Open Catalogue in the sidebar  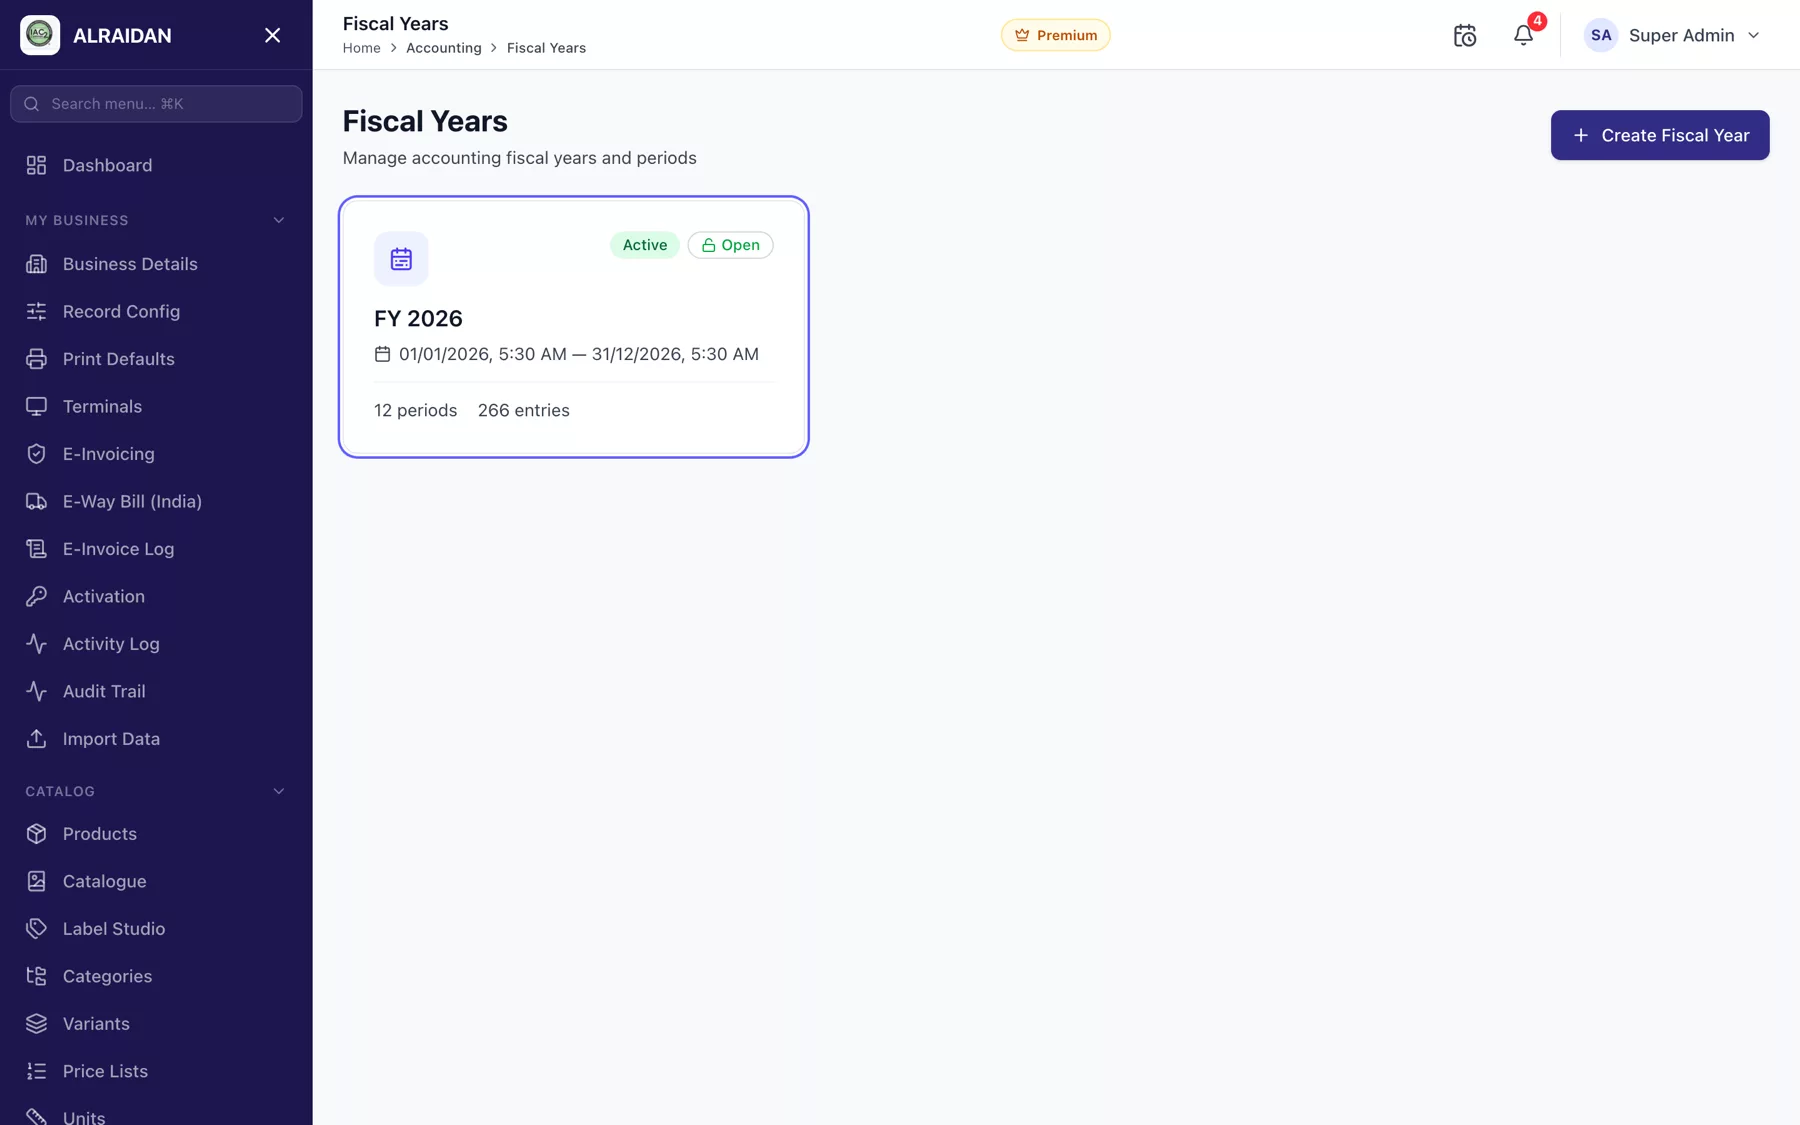pos(156,881)
